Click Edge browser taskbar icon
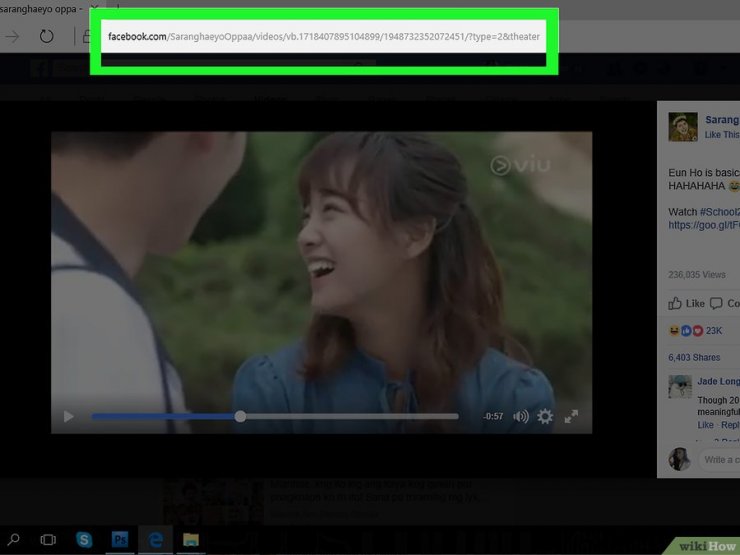This screenshot has height=555, width=740. click(155, 539)
